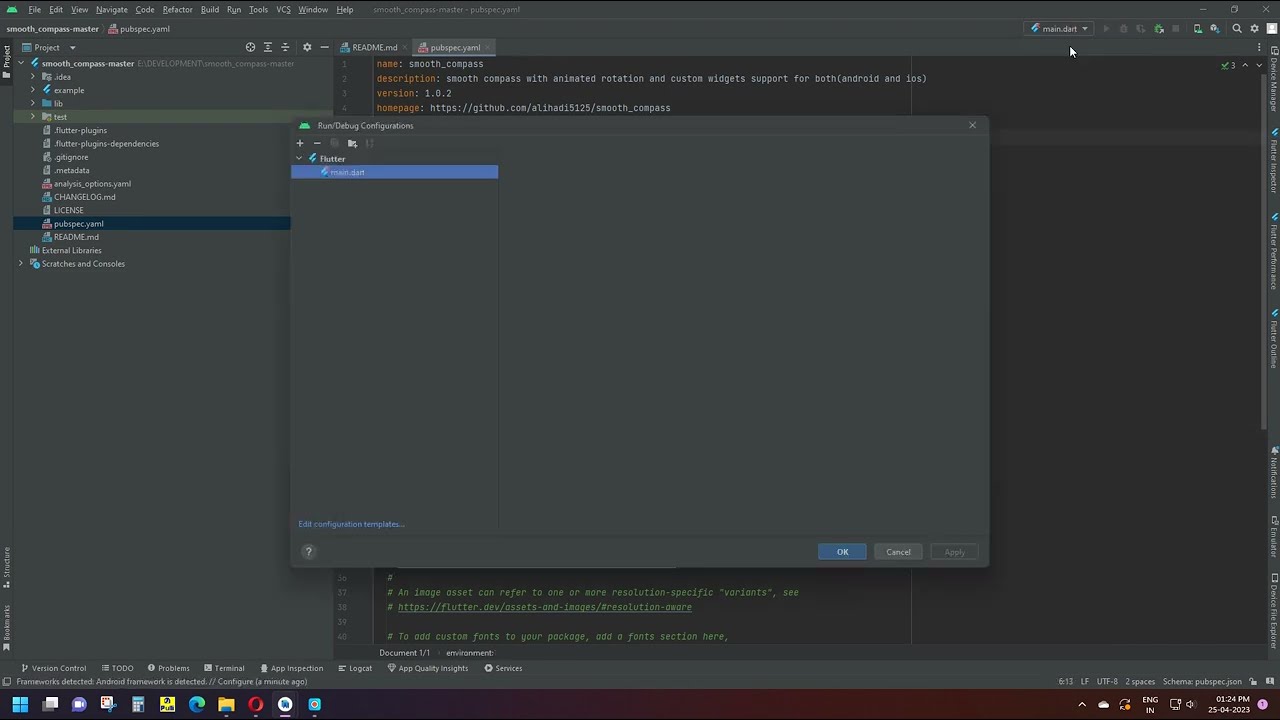Screen dimensions: 1280x720
Task: Expand the .idea folder
Action: point(33,77)
